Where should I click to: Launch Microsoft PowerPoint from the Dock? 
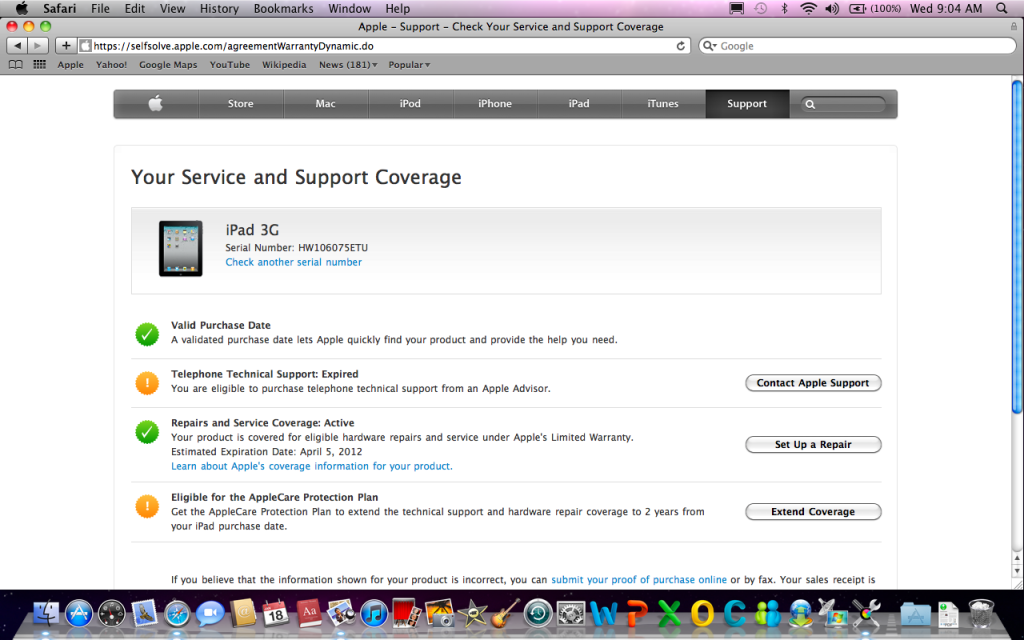637,614
